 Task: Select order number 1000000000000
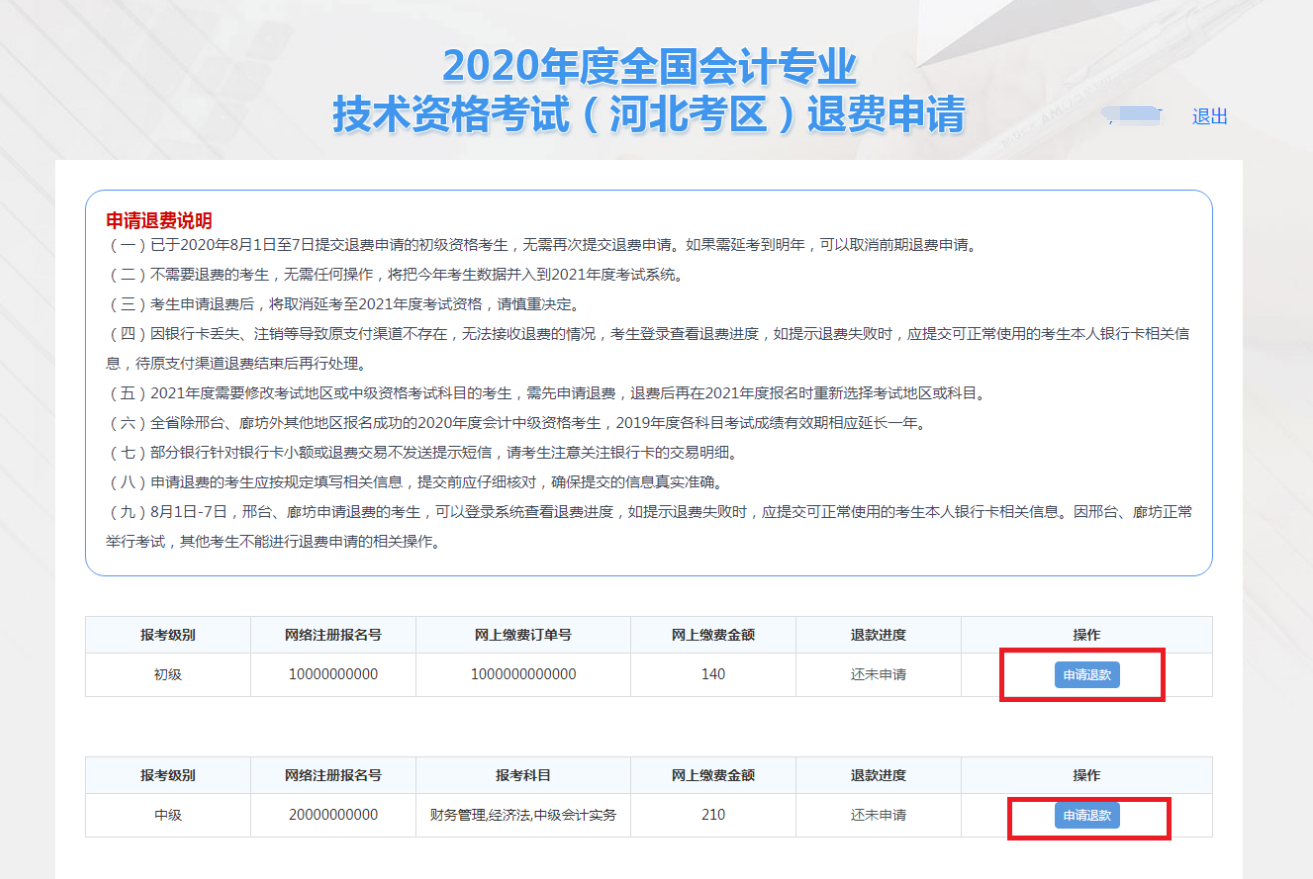point(523,674)
